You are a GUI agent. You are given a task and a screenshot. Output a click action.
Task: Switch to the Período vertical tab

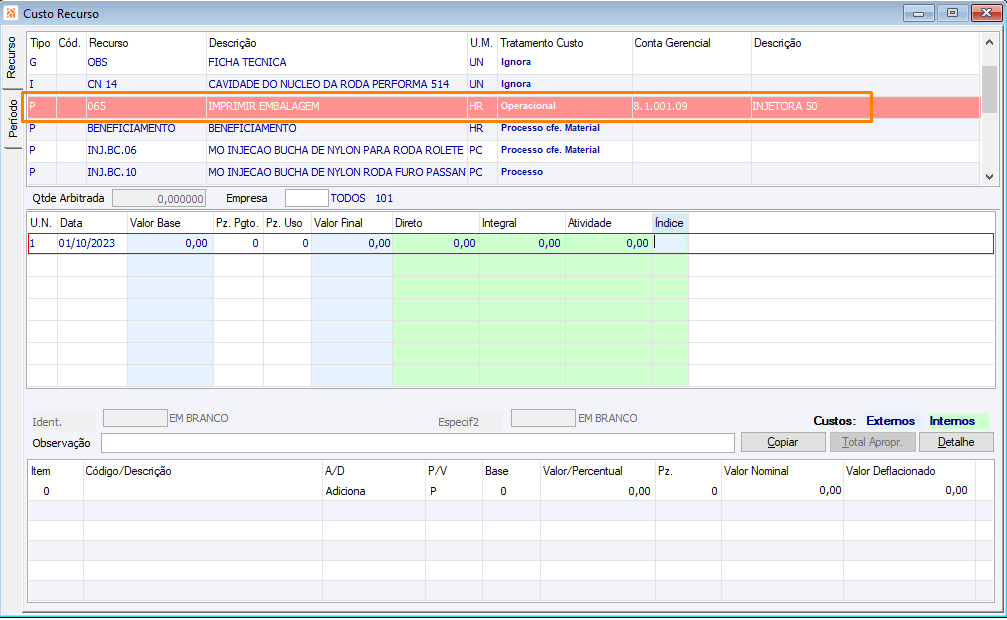pyautogui.click(x=12, y=119)
